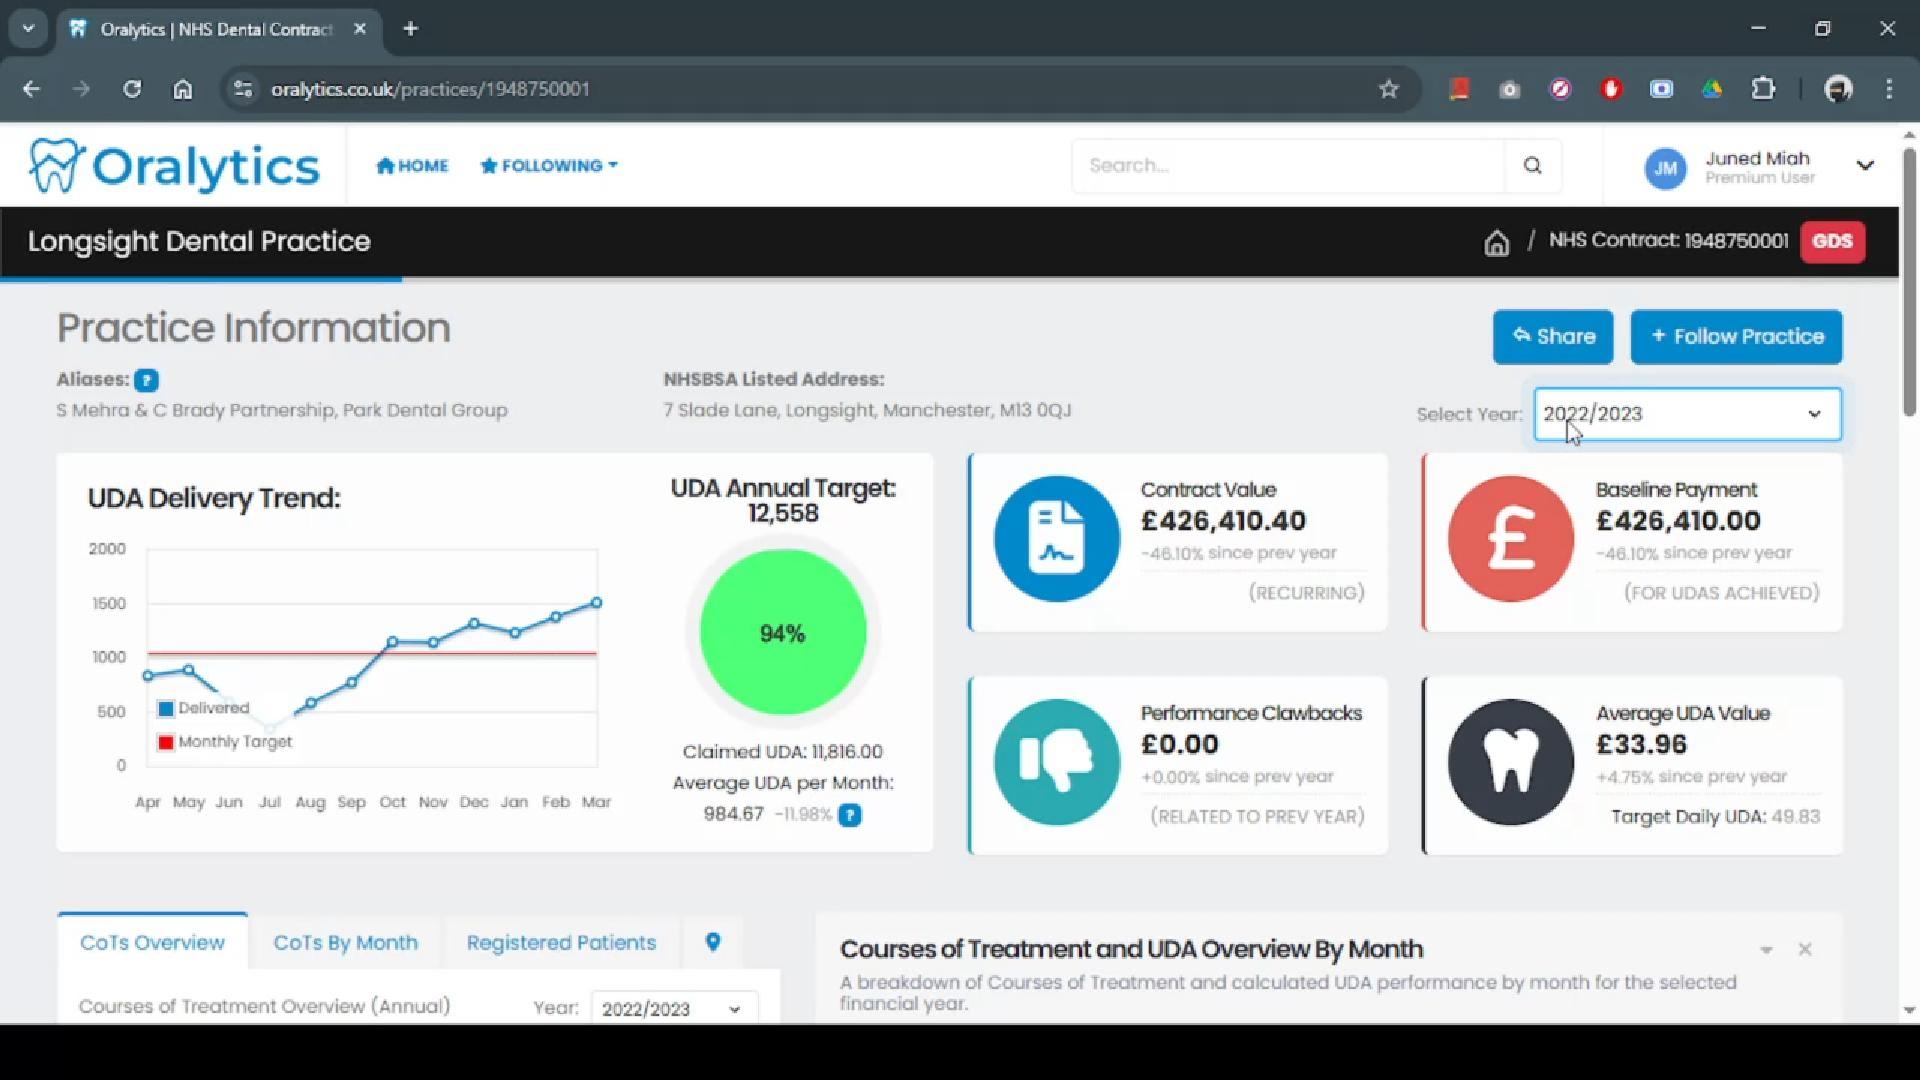Image resolution: width=1920 pixels, height=1080 pixels.
Task: Click the GDS contract badge
Action: click(x=1832, y=241)
